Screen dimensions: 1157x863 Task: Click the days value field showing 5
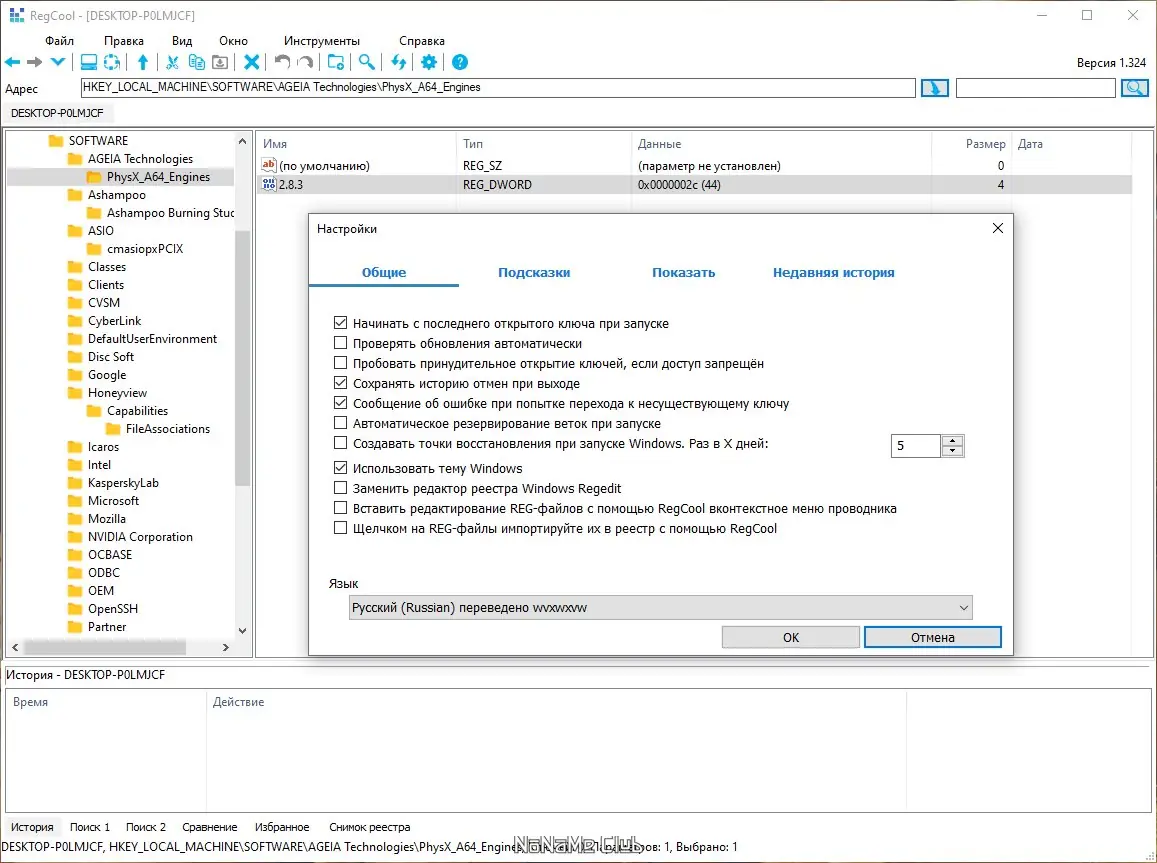[x=916, y=446]
